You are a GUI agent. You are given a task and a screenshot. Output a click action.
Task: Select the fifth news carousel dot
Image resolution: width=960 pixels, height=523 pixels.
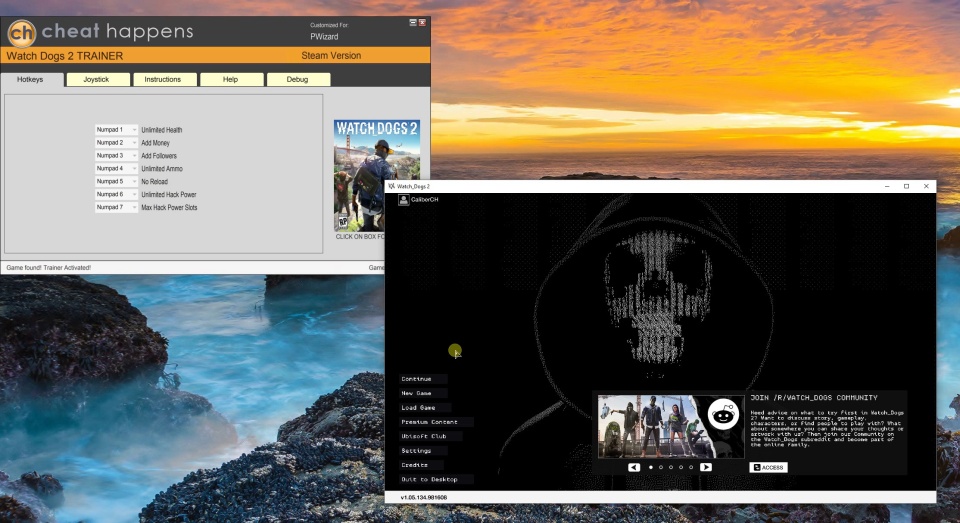tap(691, 467)
